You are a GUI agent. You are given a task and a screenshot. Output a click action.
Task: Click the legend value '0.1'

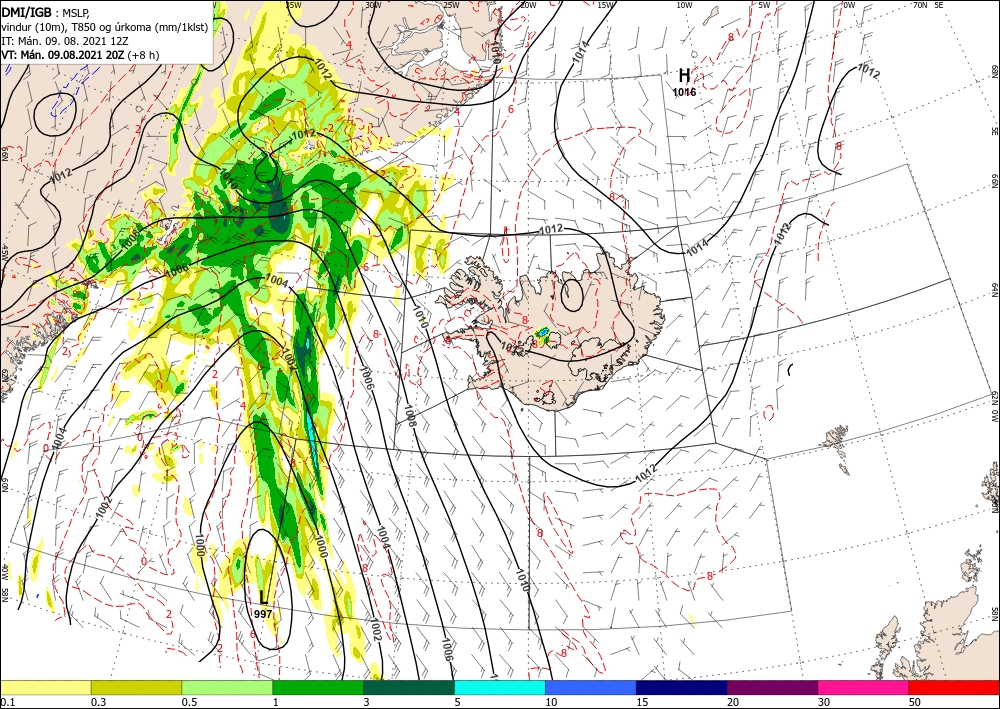click(6, 702)
